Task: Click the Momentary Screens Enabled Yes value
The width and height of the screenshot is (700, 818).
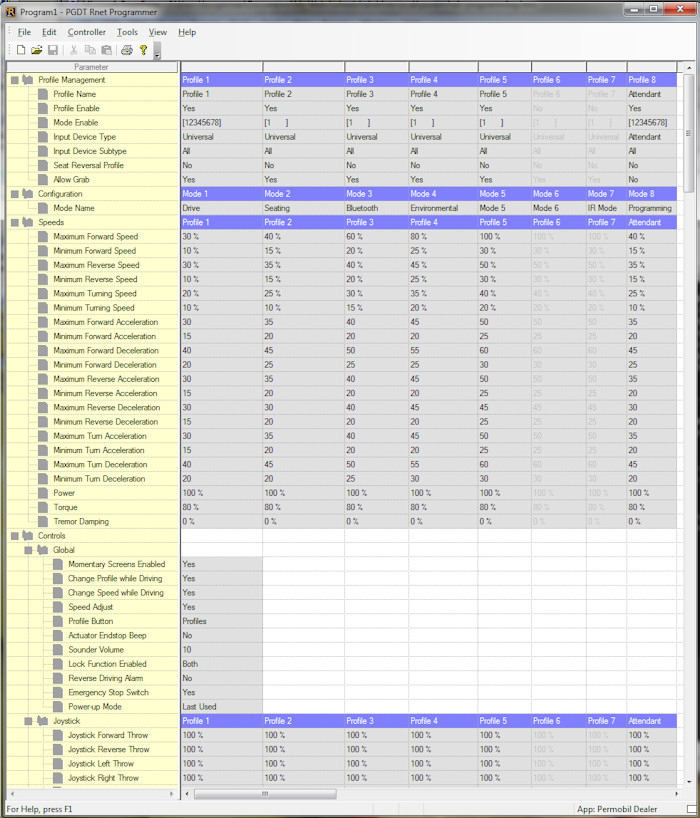Action: coord(220,564)
